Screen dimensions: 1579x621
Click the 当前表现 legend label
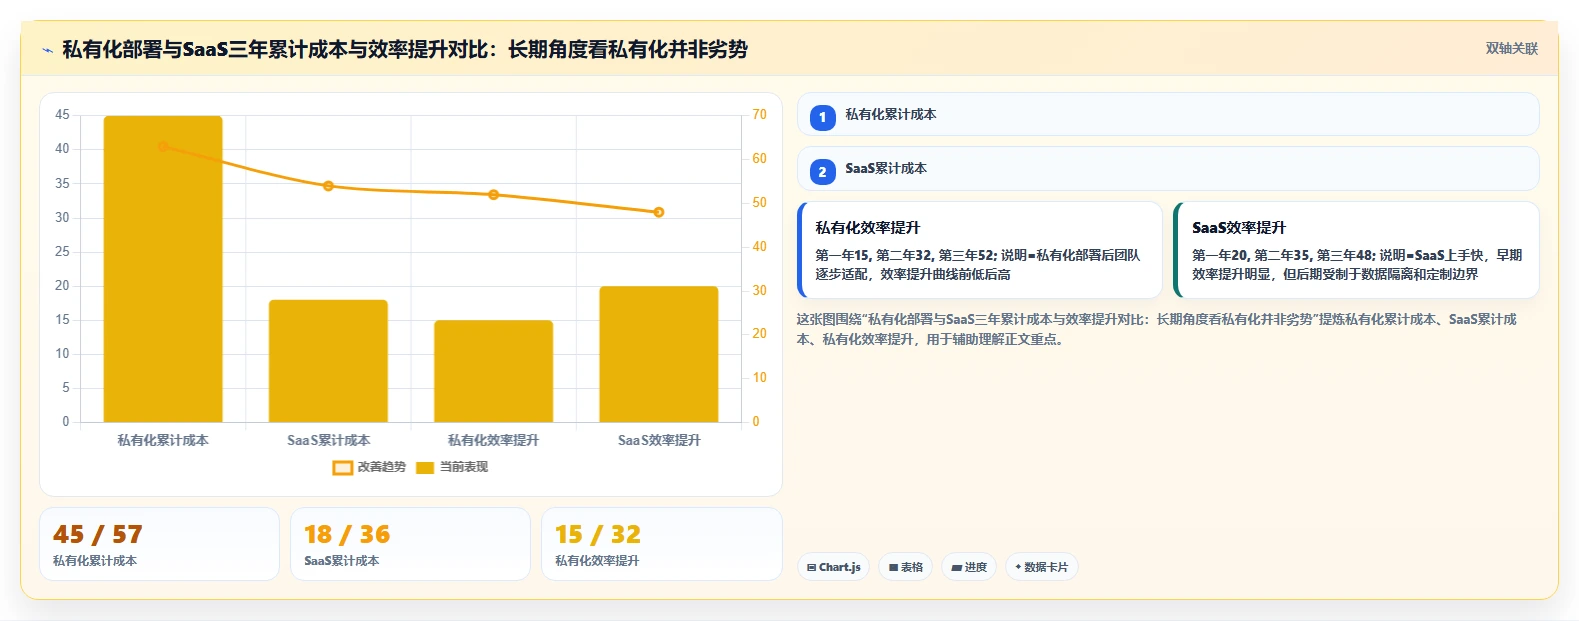pos(464,467)
